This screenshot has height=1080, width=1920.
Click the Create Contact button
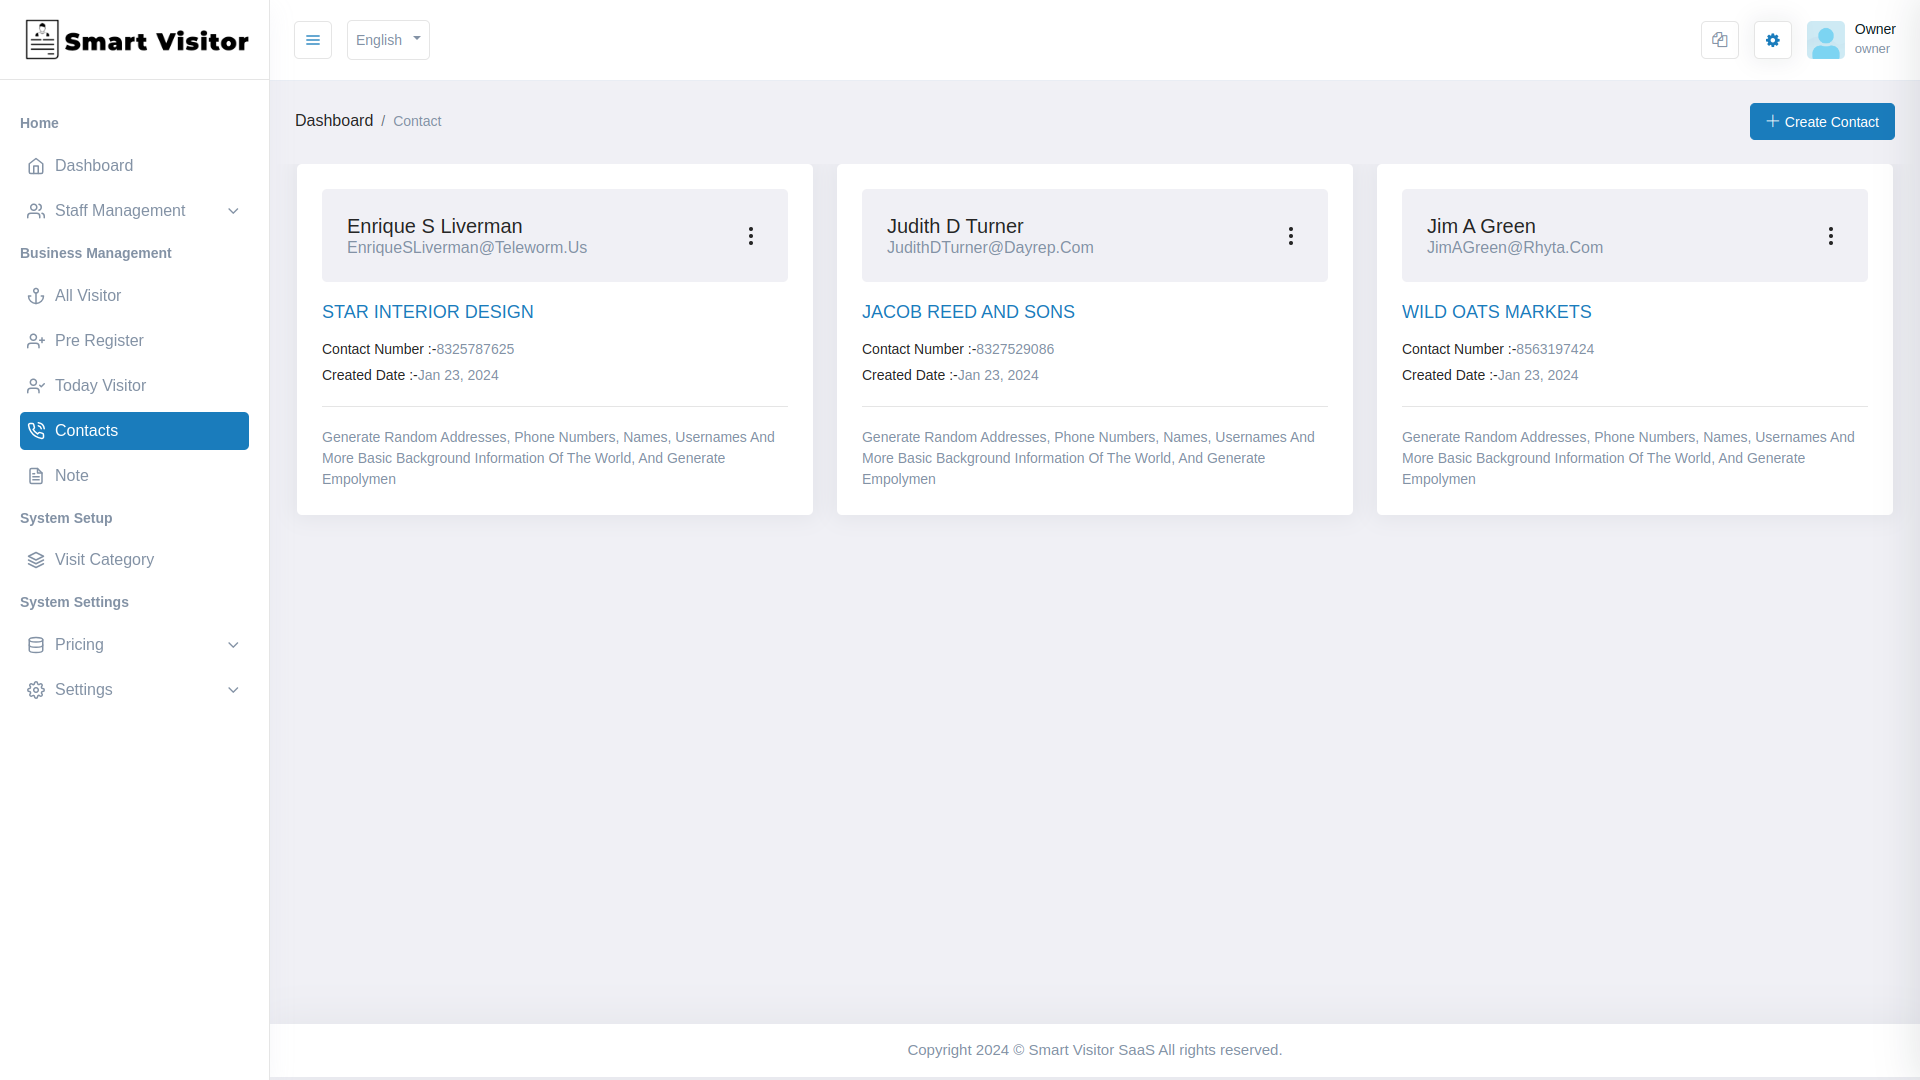click(x=1822, y=121)
